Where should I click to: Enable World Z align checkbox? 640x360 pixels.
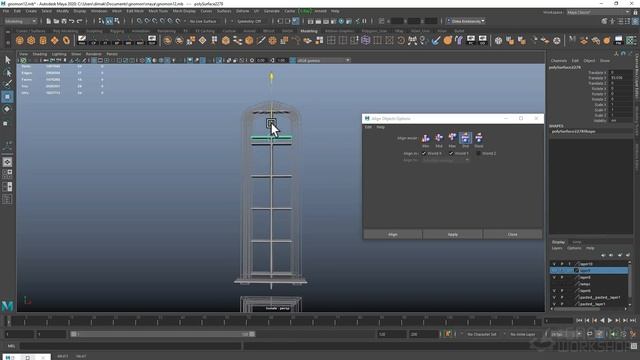478,153
